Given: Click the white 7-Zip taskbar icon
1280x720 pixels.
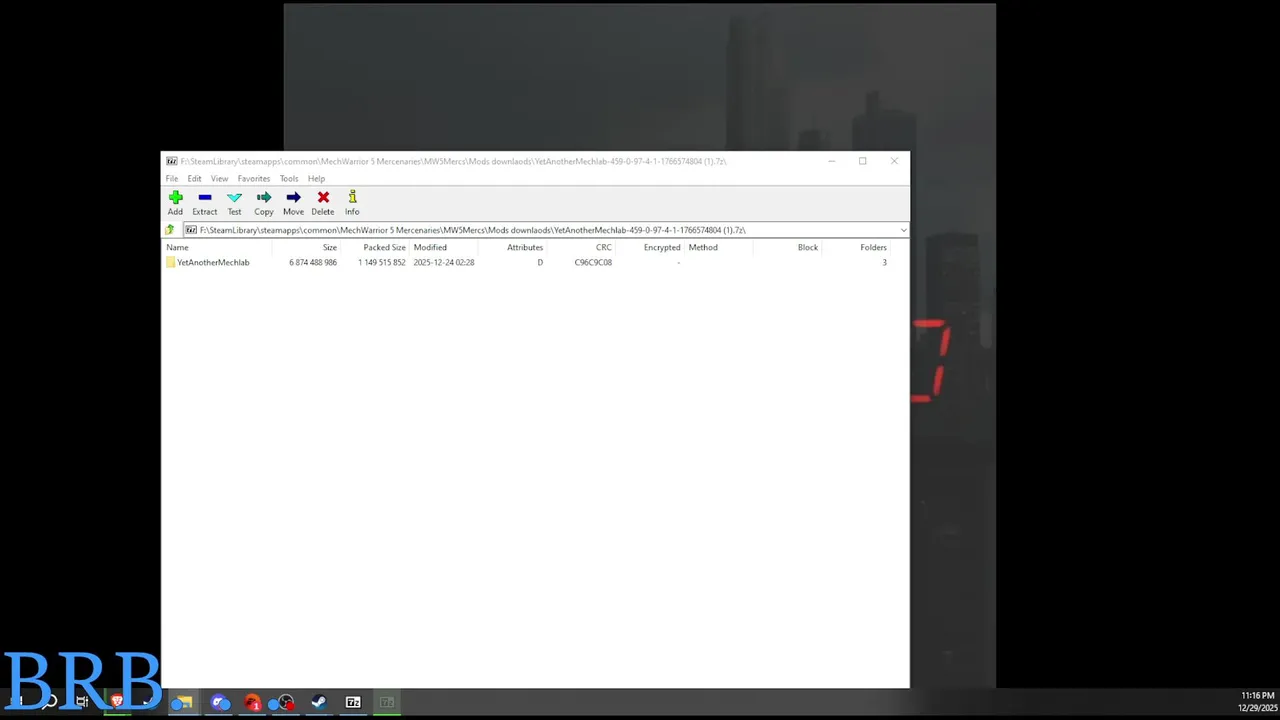Looking at the screenshot, I should tap(353, 702).
